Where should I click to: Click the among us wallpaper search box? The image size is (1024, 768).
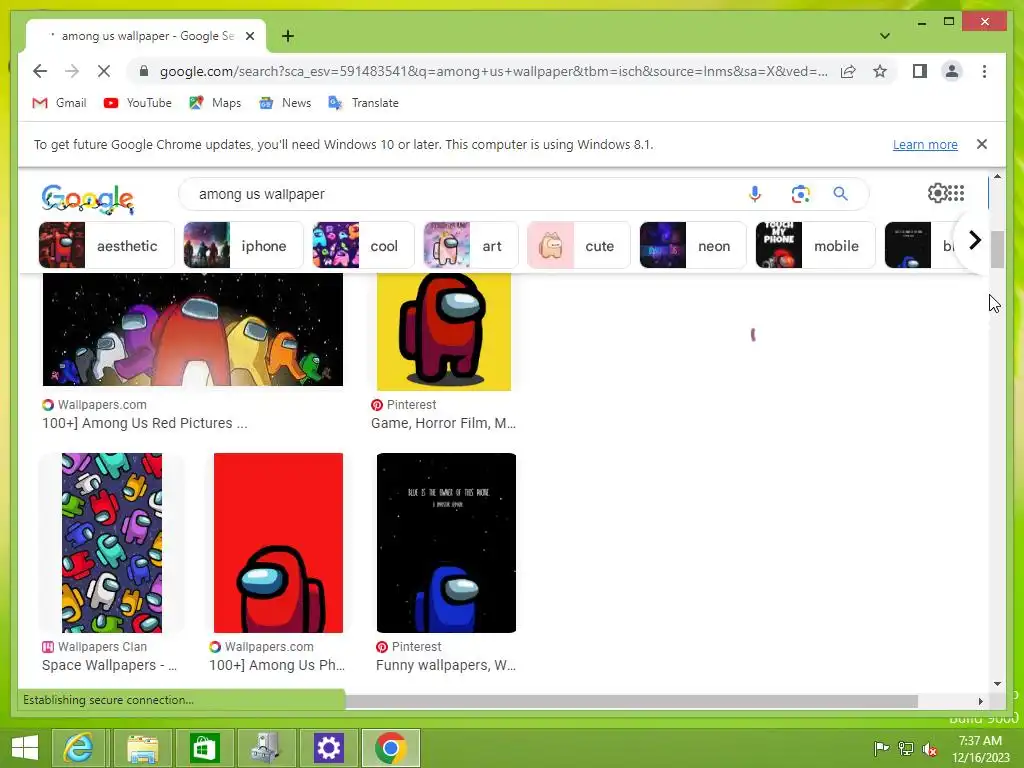click(x=457, y=194)
